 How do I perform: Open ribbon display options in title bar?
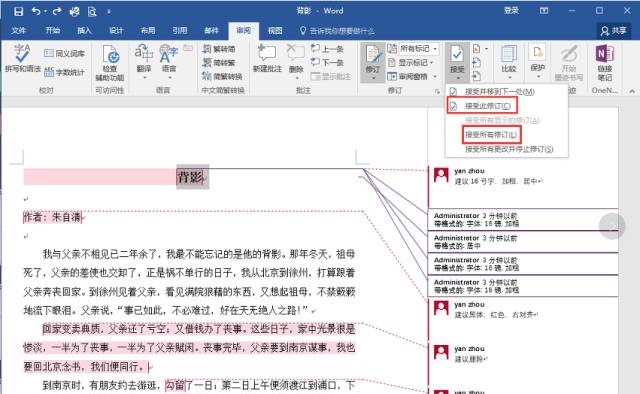click(544, 11)
